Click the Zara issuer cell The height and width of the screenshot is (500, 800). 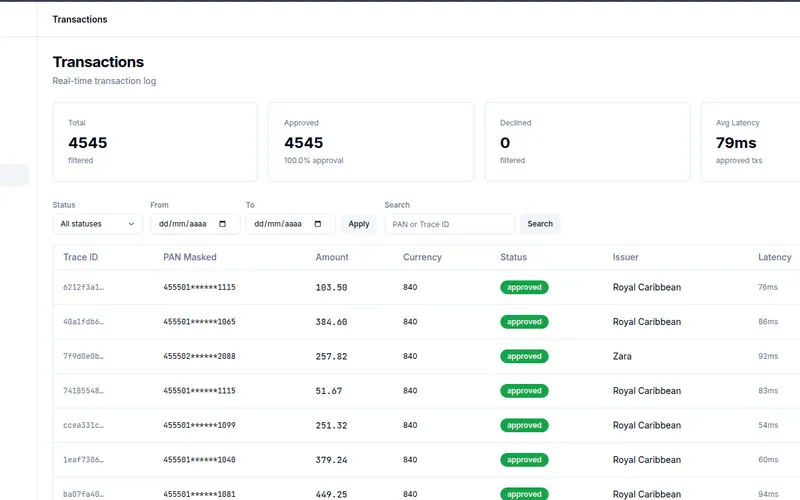(x=622, y=356)
